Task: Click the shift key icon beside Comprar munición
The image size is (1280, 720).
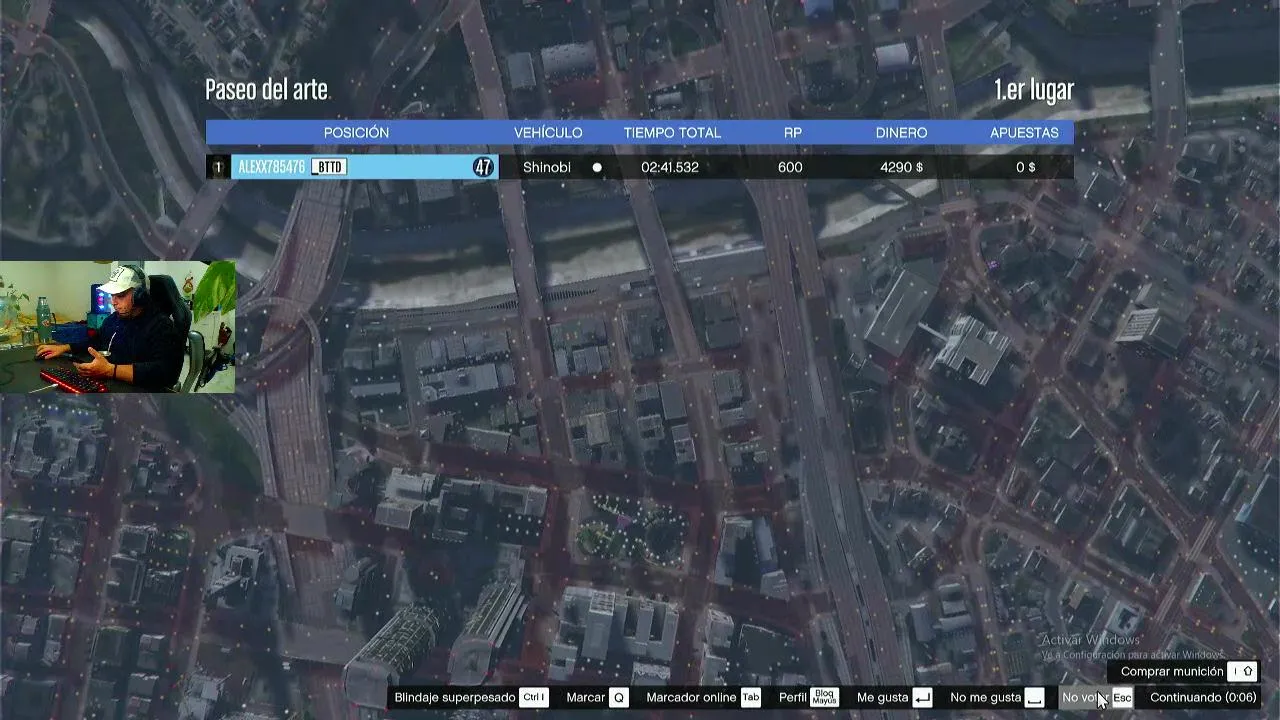Action: (1243, 672)
